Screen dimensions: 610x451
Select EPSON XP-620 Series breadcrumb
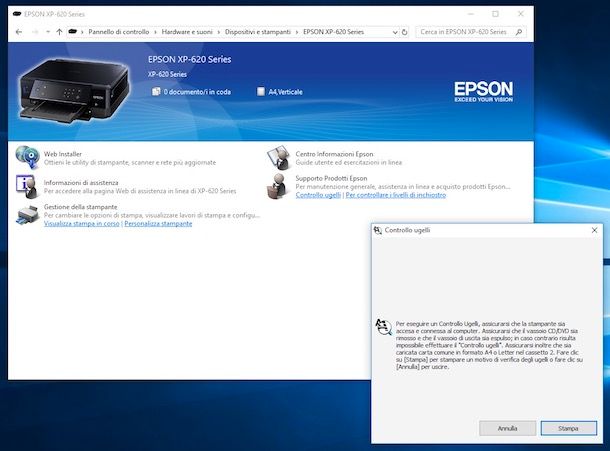(333, 32)
